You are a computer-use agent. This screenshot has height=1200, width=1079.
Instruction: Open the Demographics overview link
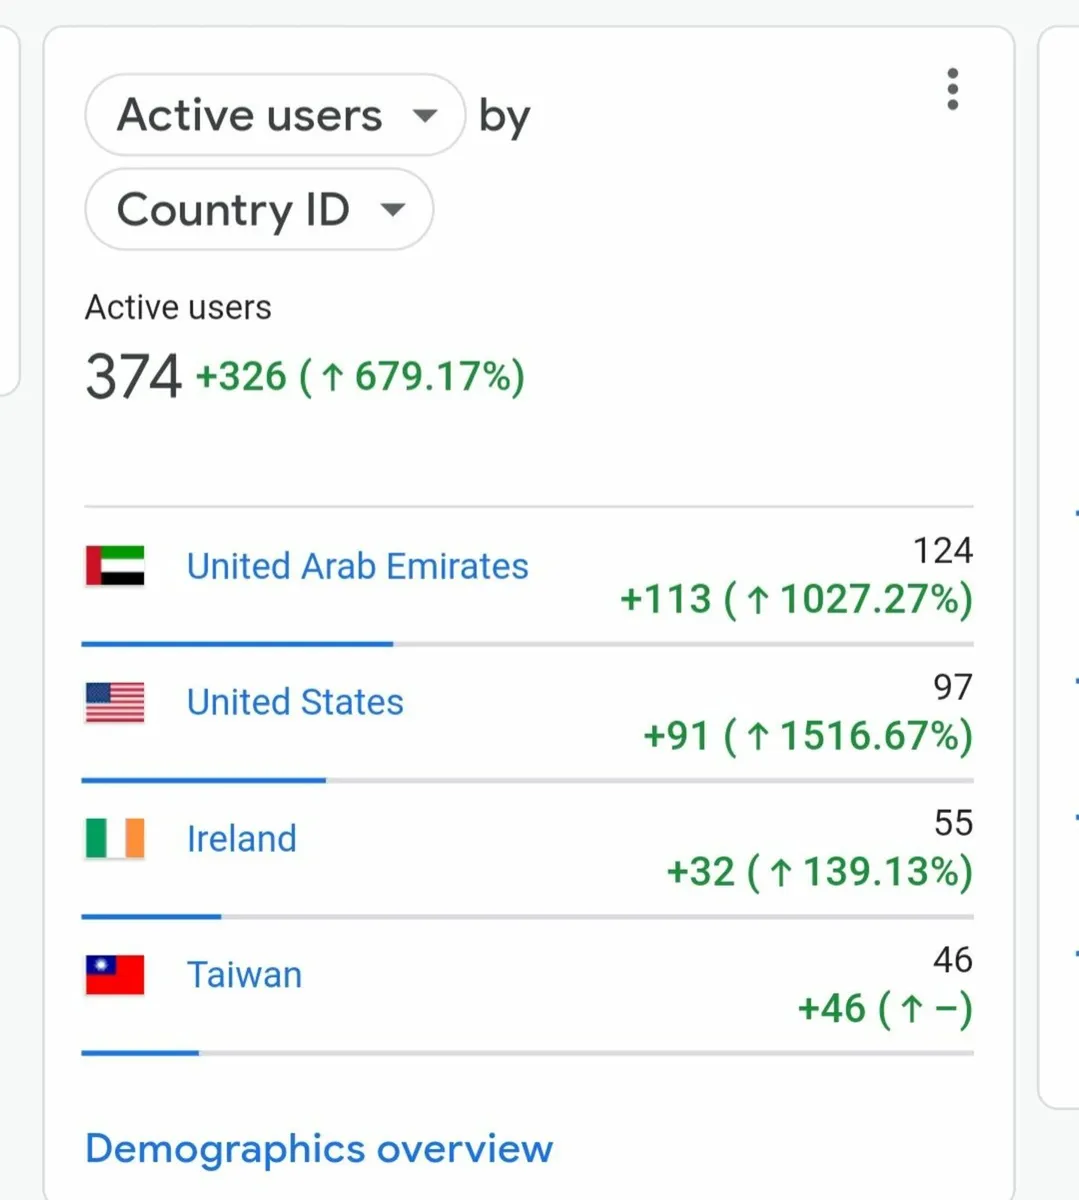[319, 1149]
